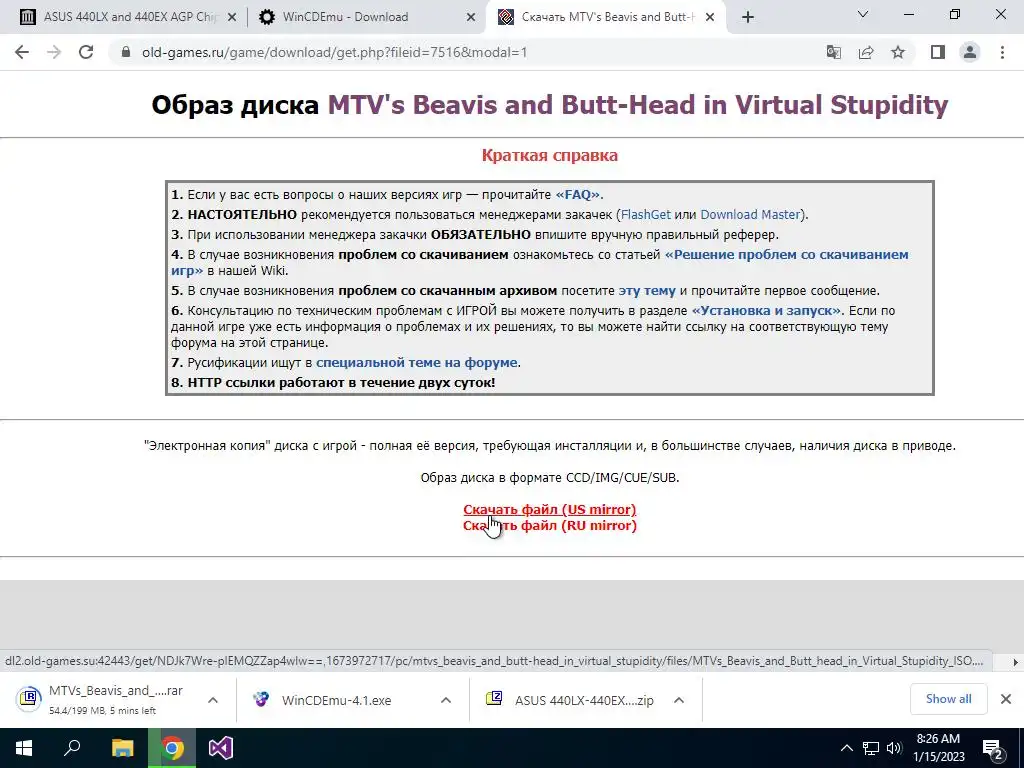Click Show all downloads button

click(x=948, y=699)
